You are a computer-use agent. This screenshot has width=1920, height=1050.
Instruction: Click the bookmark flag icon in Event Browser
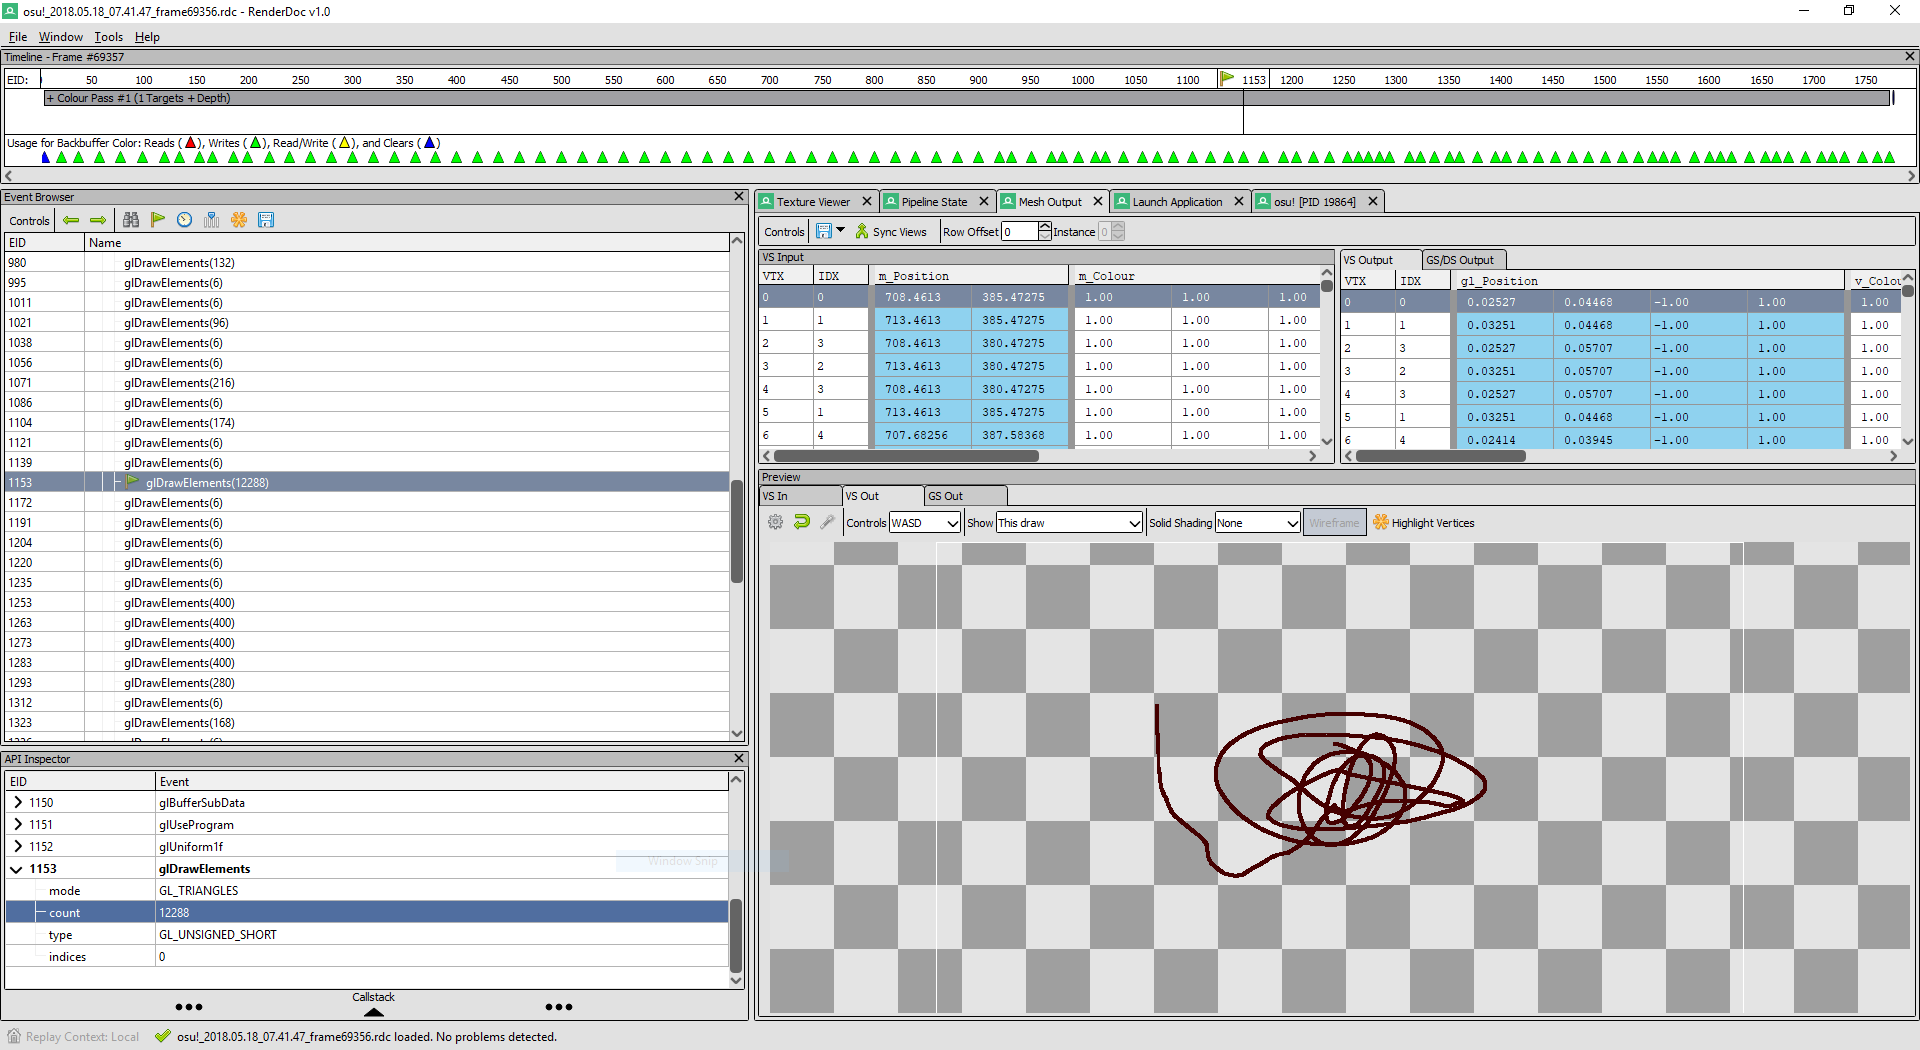[158, 220]
